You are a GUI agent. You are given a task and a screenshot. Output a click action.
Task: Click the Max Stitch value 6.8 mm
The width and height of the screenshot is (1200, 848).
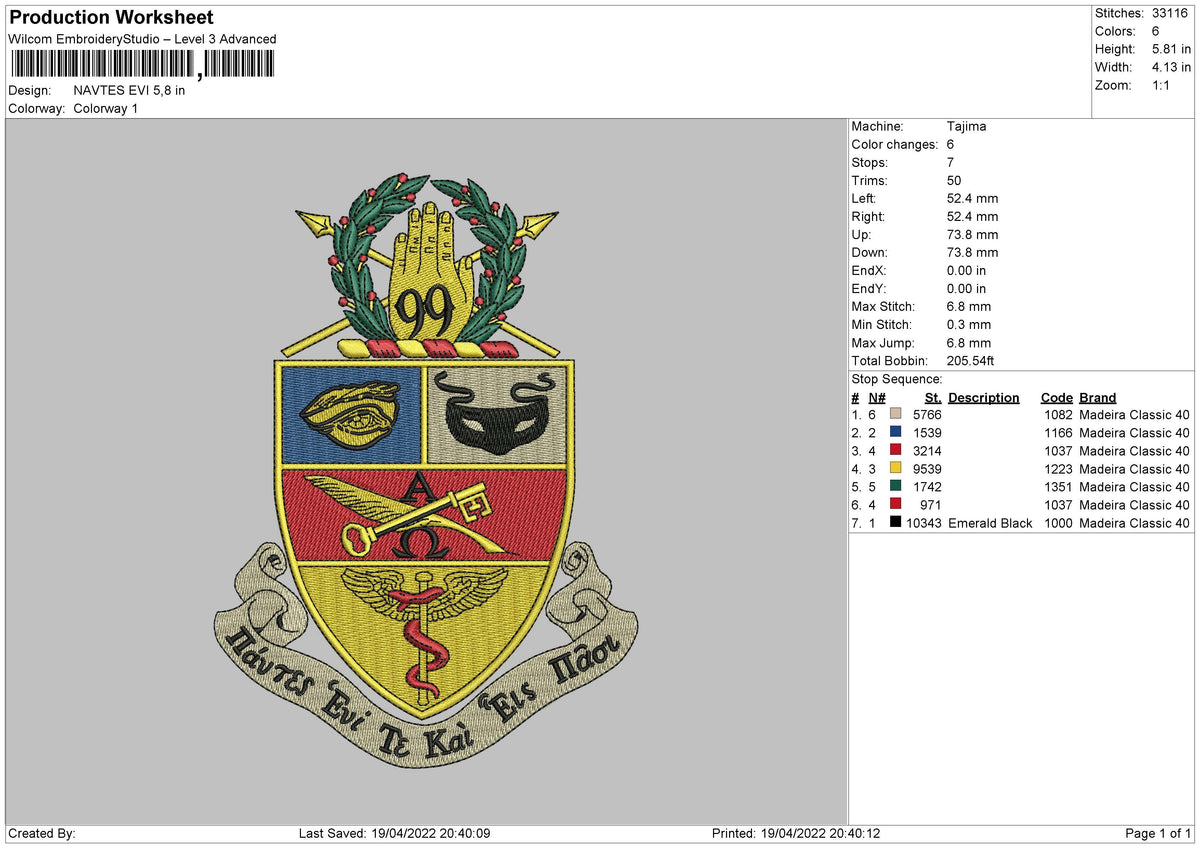969,306
